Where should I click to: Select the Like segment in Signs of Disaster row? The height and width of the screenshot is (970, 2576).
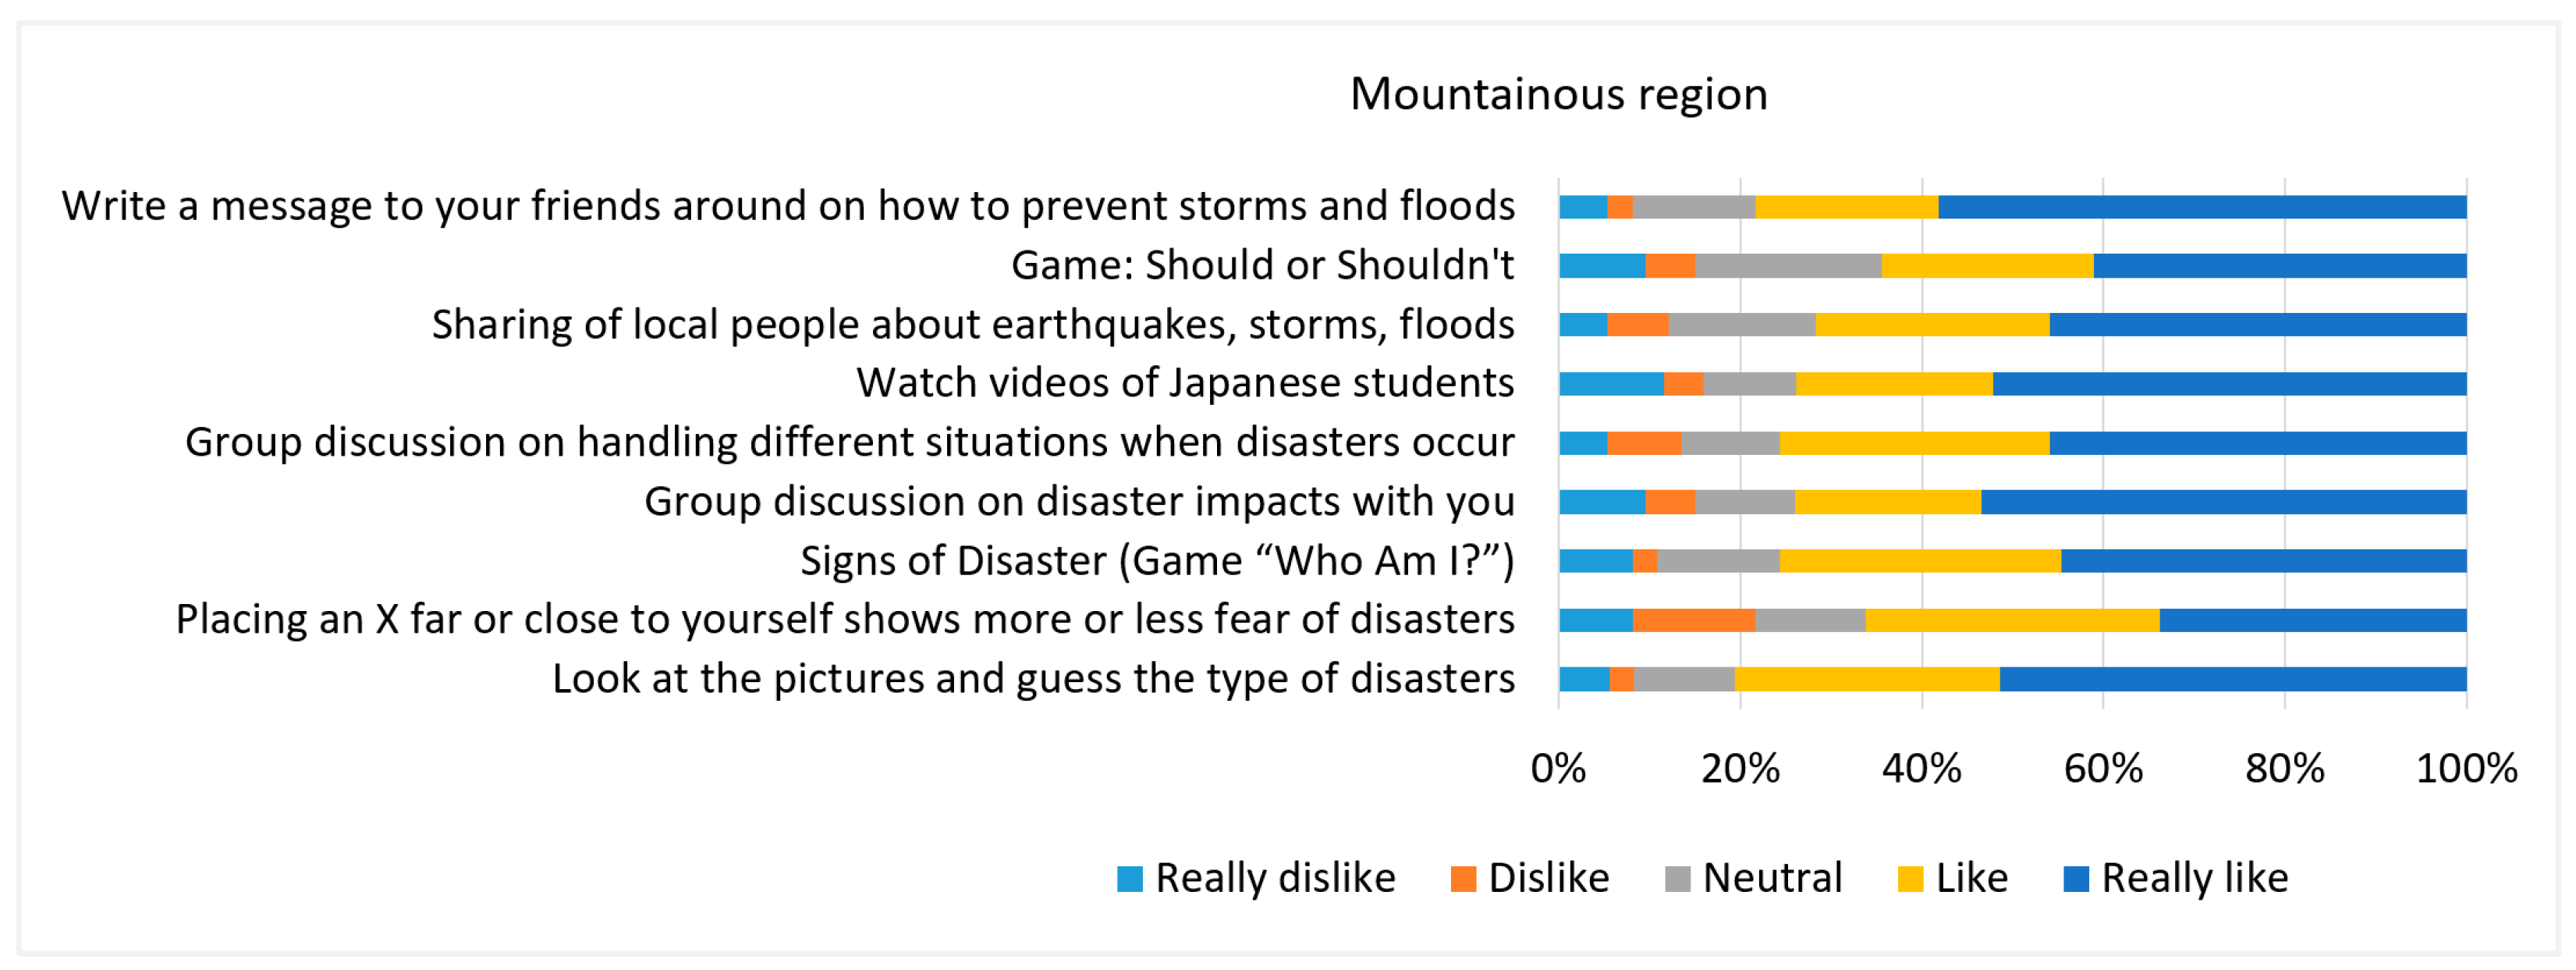1920,561
